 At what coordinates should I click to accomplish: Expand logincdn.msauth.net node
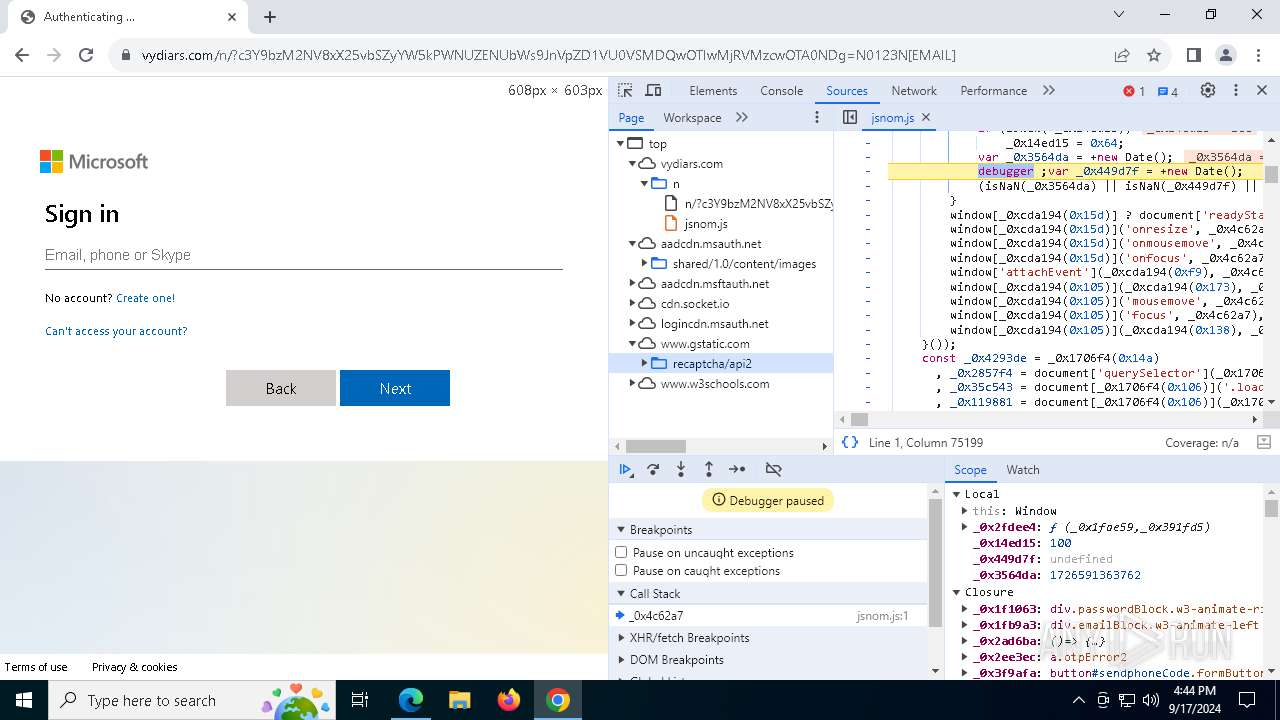click(x=633, y=323)
